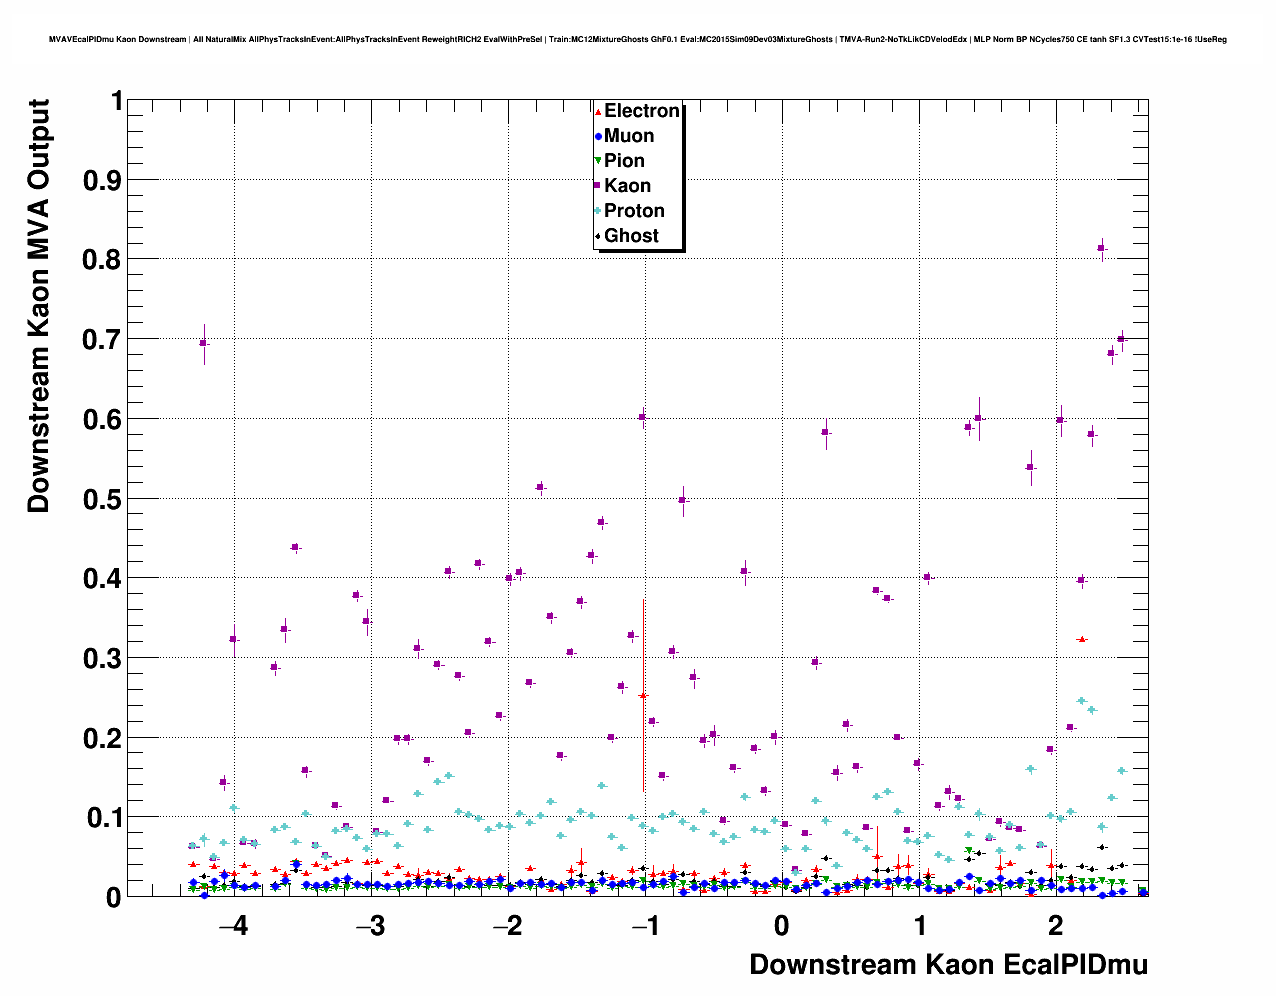Click the x-axis label −3
1276x996 pixels.
point(371,926)
